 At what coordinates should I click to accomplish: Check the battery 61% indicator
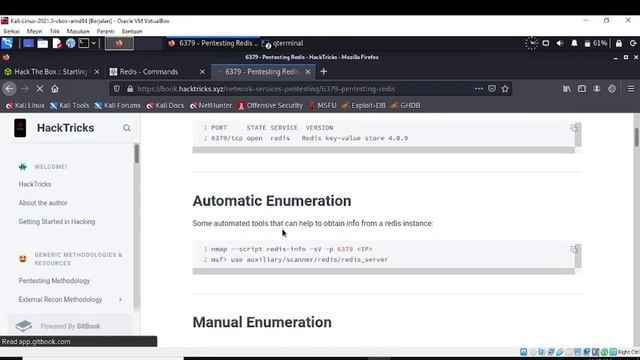pos(596,43)
